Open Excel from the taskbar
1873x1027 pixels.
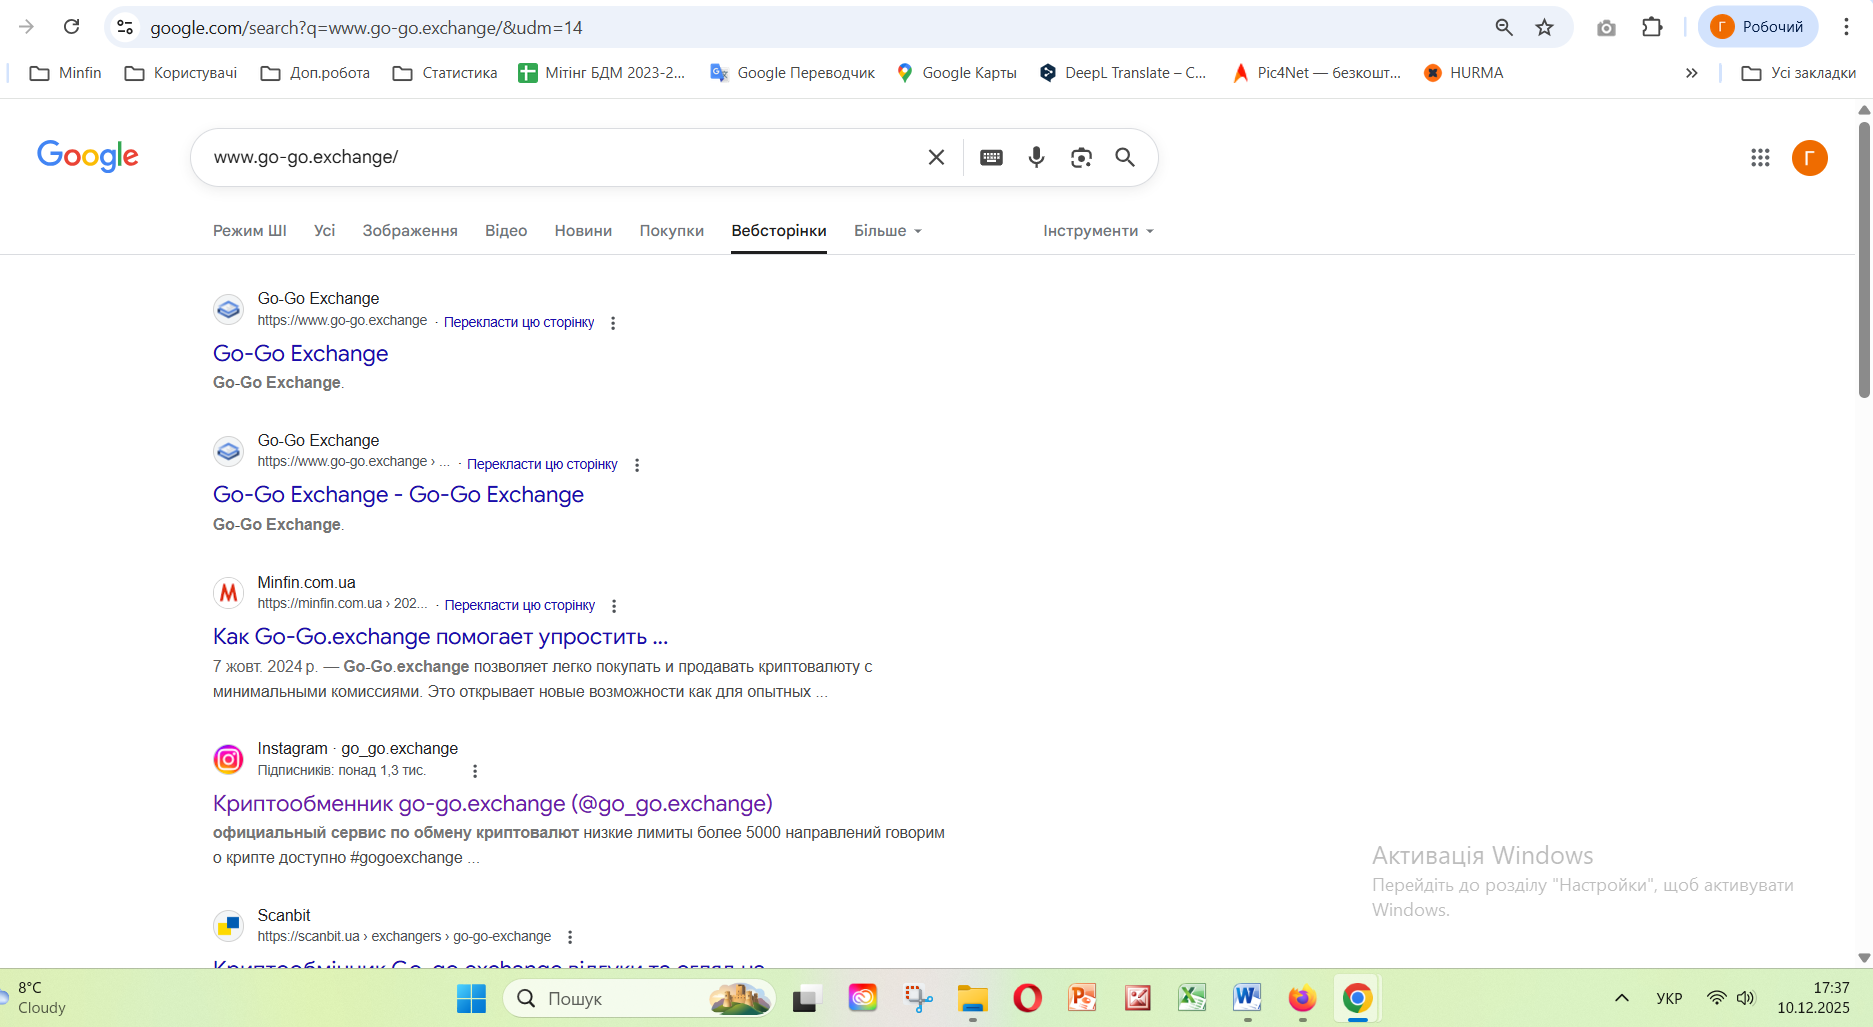tap(1192, 998)
